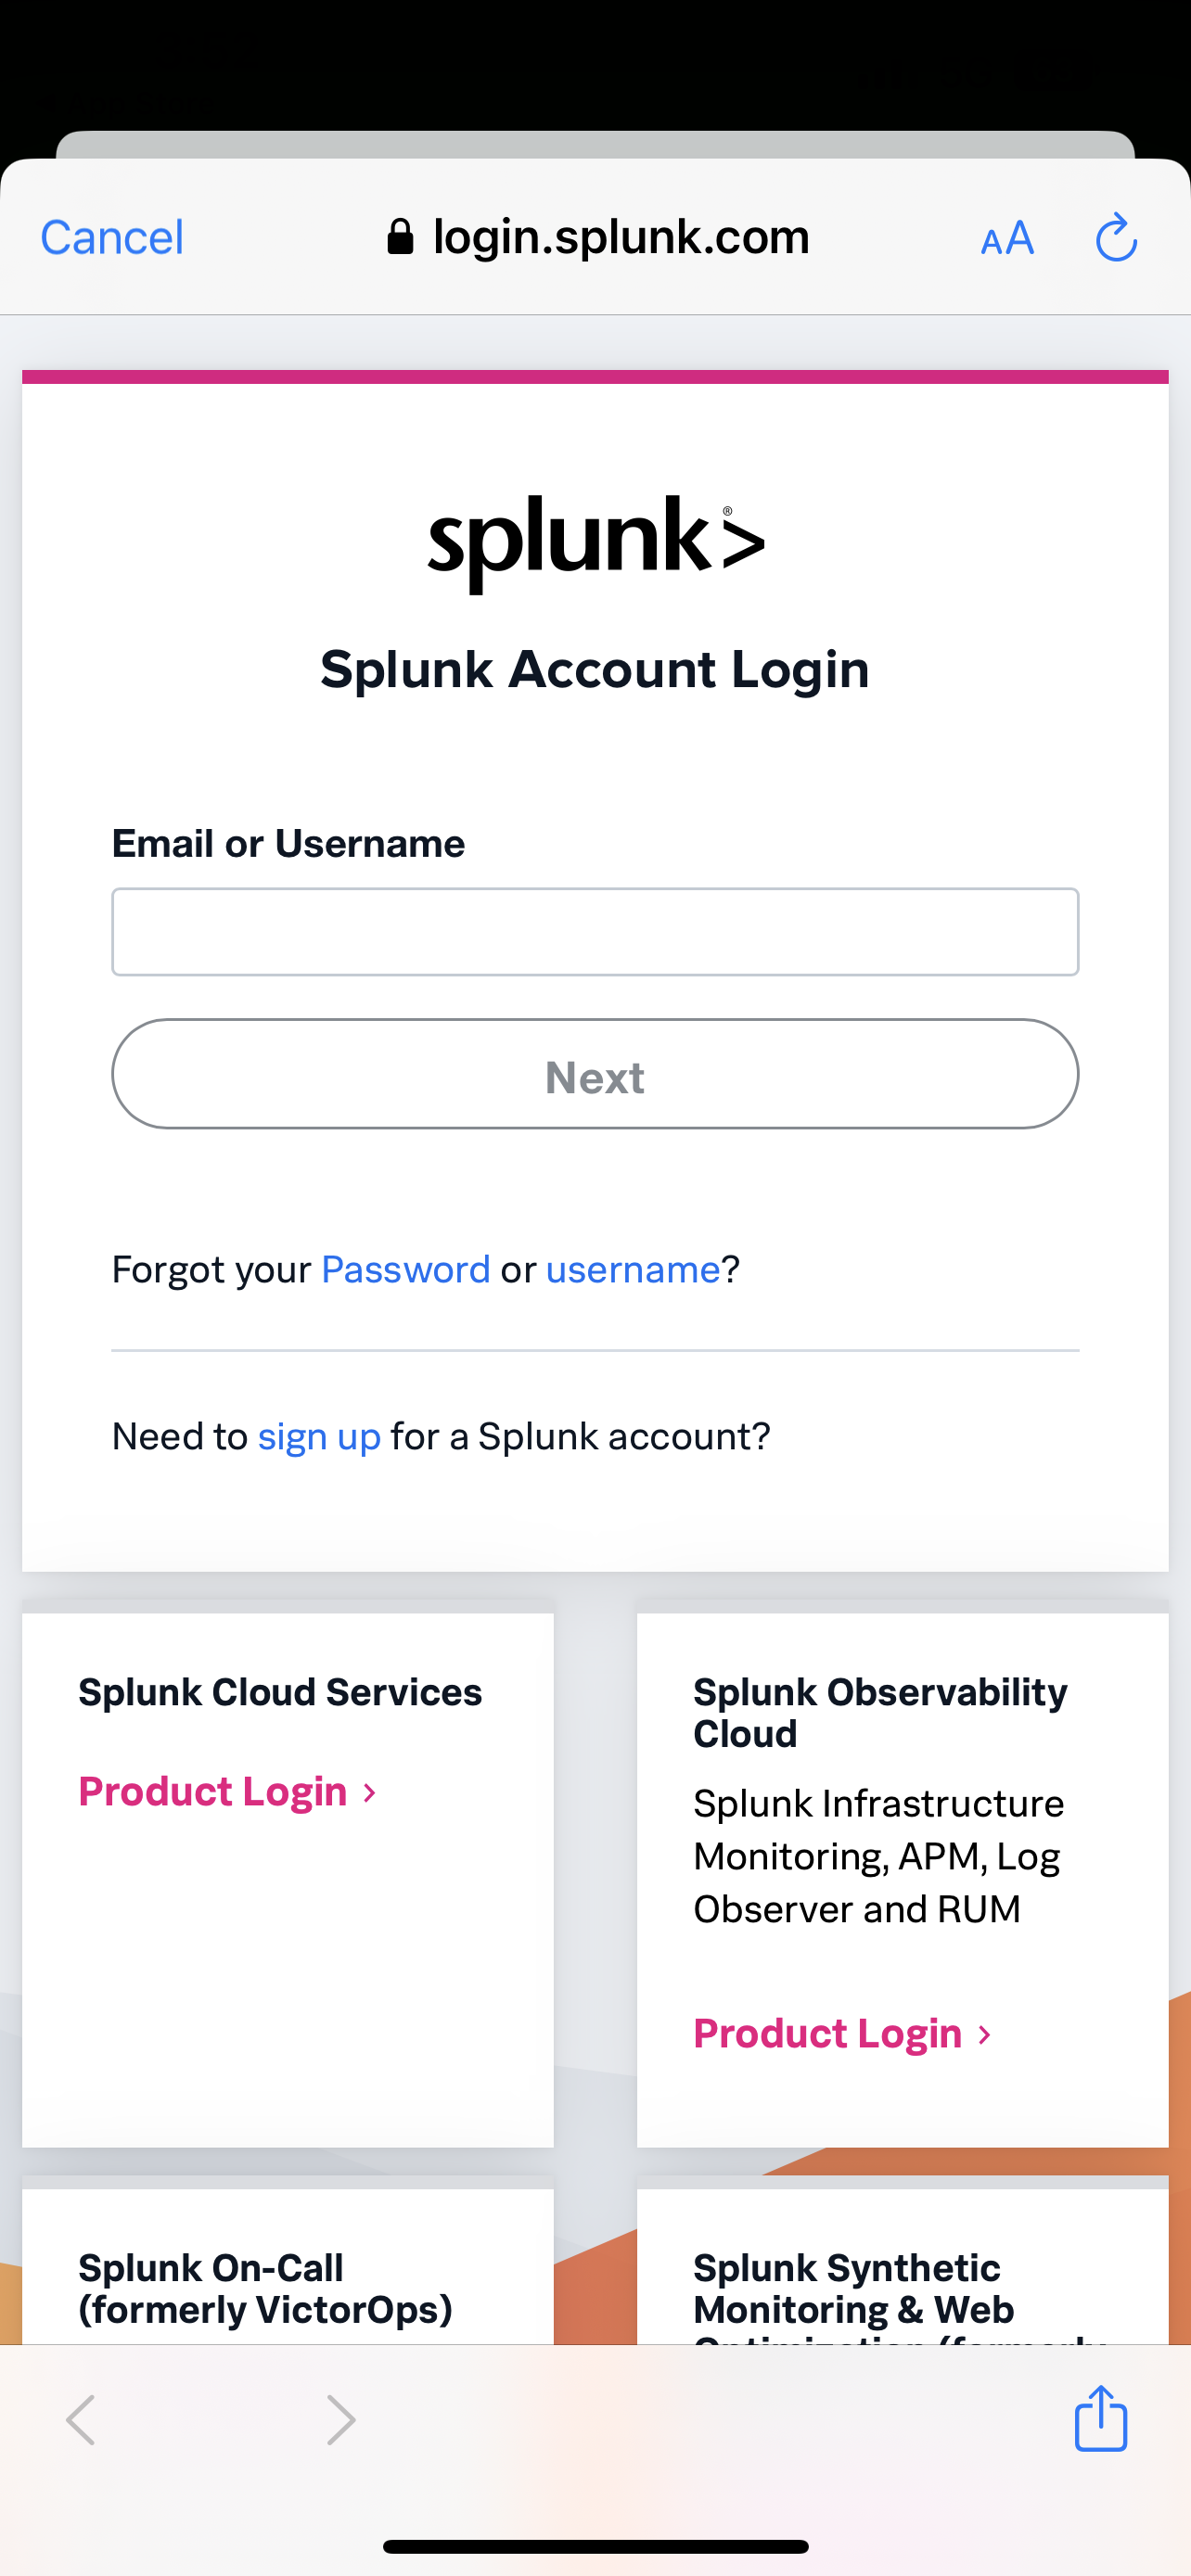Click the Next button
This screenshot has width=1191, height=2576.
click(595, 1074)
